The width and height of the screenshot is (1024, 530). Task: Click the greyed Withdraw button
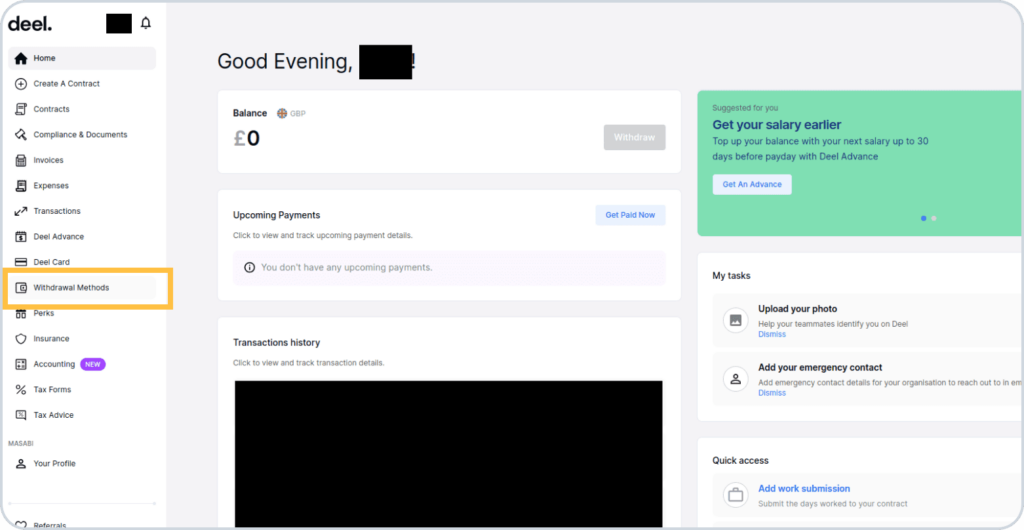634,138
